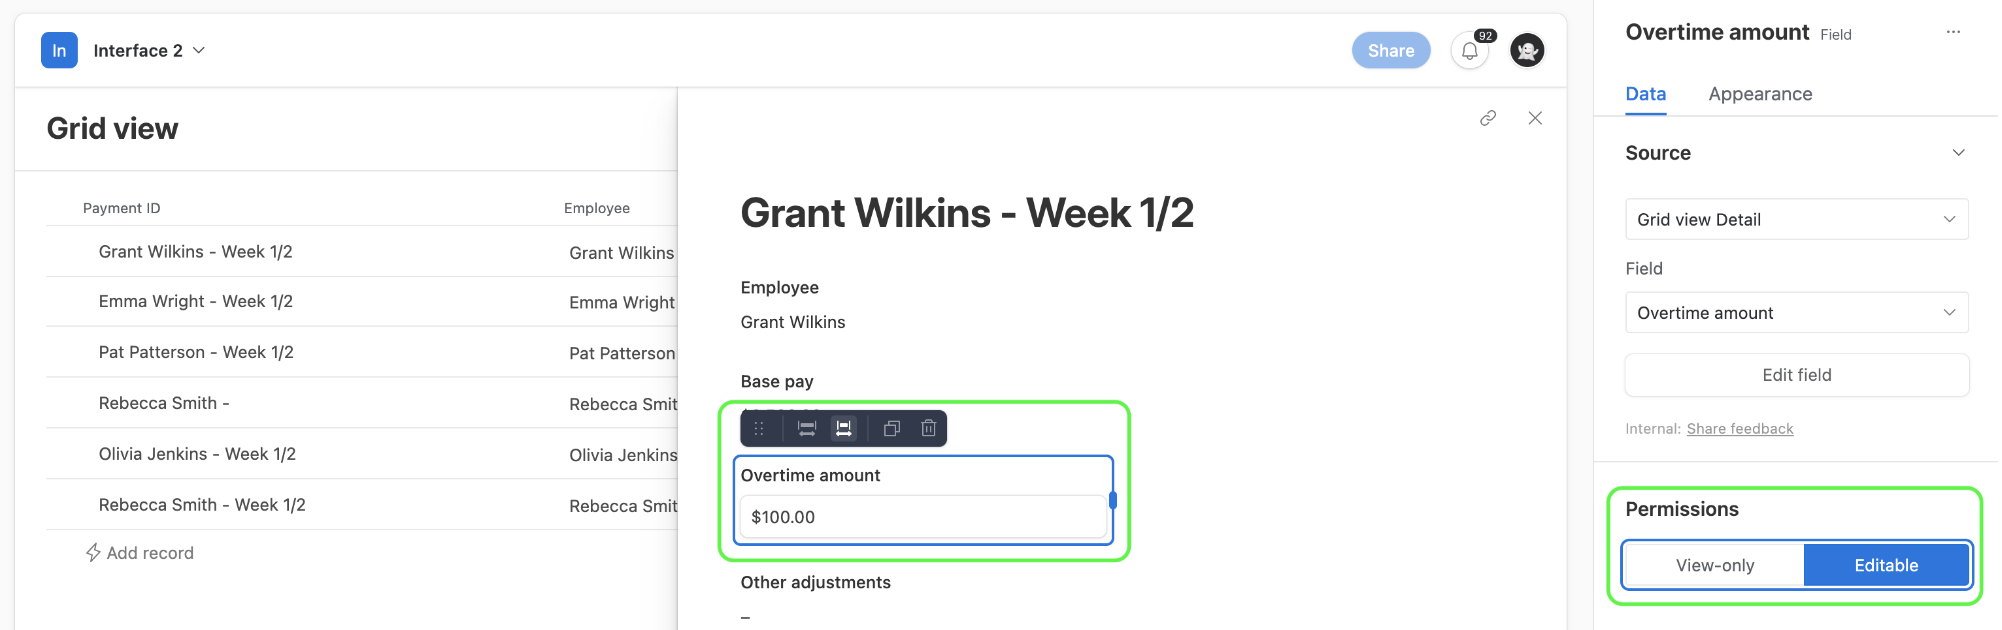The image size is (2002, 630).
Task: Set field permission to View-only
Action: coord(1715,565)
